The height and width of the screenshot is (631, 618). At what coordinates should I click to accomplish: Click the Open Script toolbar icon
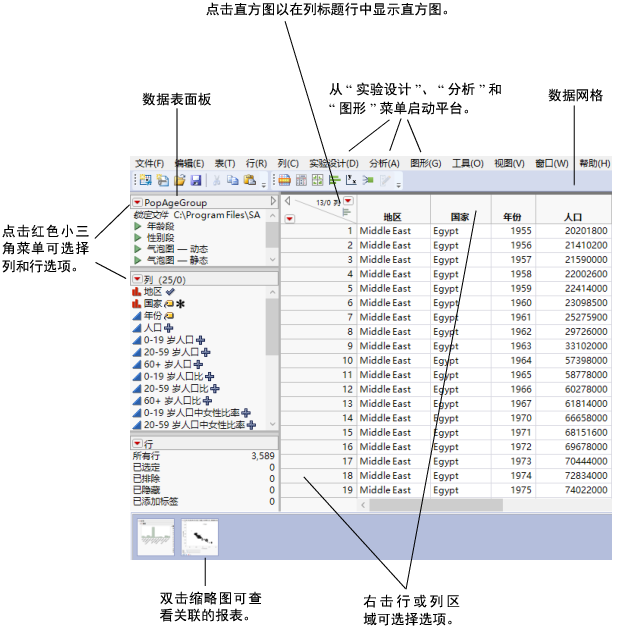(163, 180)
